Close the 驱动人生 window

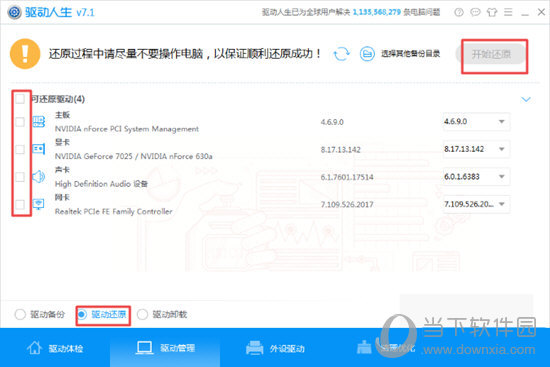(541, 12)
